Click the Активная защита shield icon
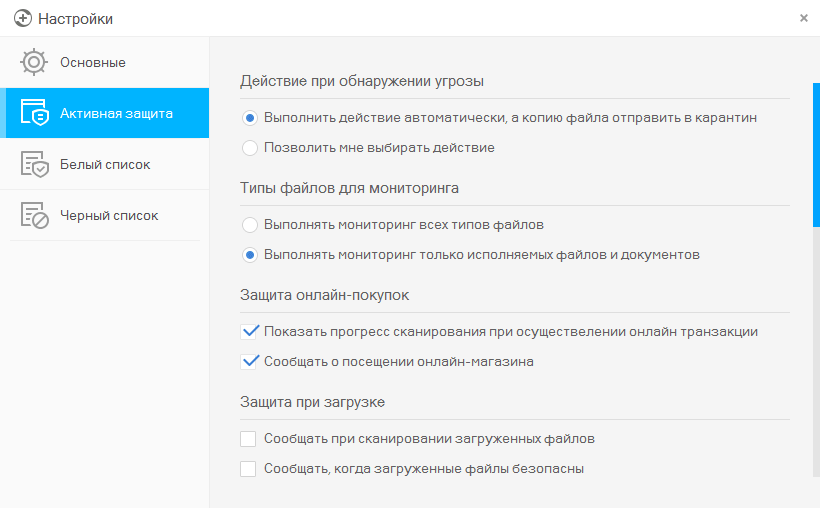The width and height of the screenshot is (820, 508). (x=34, y=113)
